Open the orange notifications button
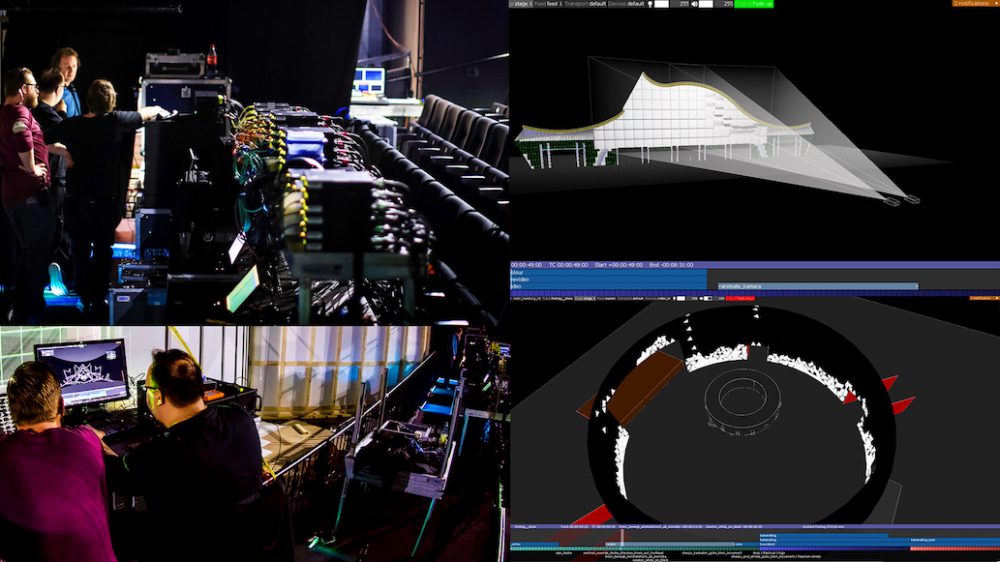The image size is (1000, 562). (974, 4)
